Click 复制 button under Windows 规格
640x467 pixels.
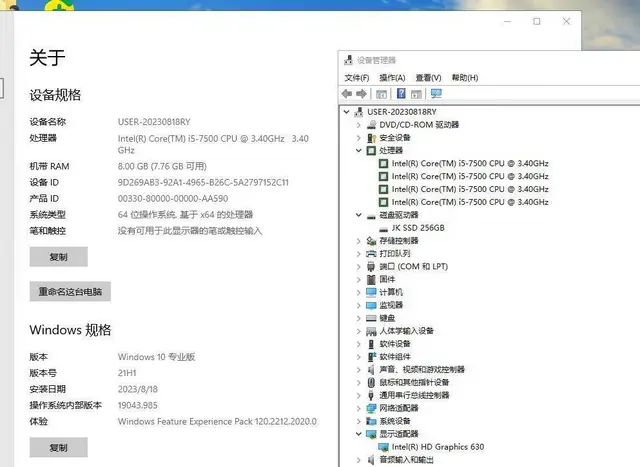tap(58, 447)
